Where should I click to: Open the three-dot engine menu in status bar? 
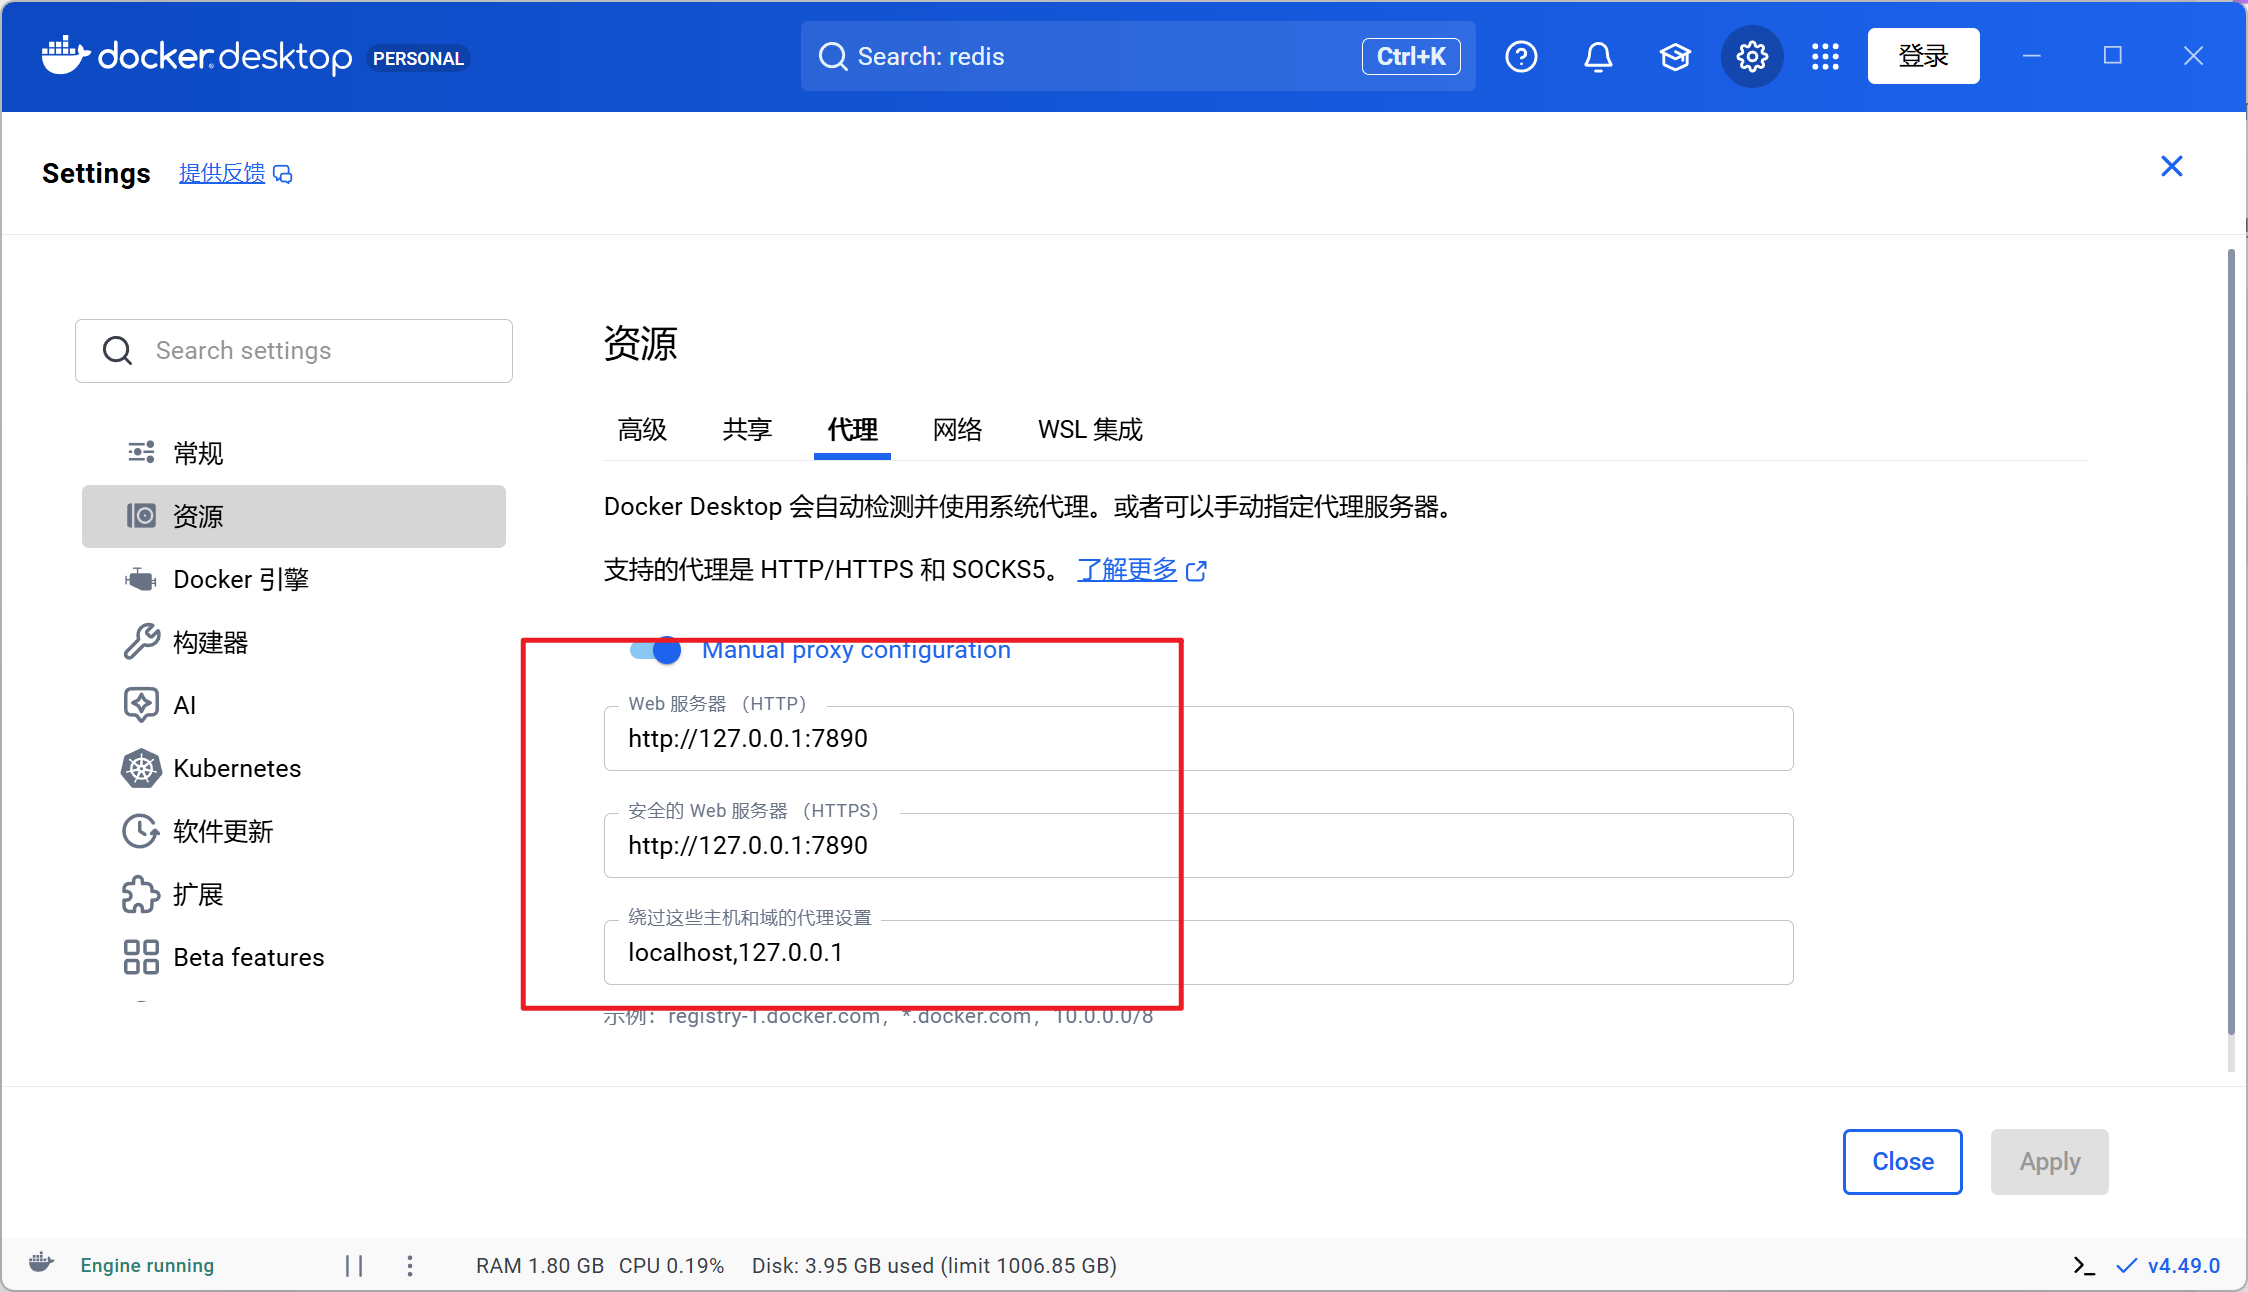point(410,1265)
